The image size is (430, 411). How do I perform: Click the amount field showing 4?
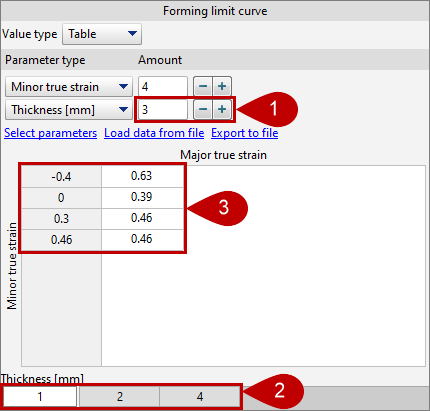tap(163, 87)
